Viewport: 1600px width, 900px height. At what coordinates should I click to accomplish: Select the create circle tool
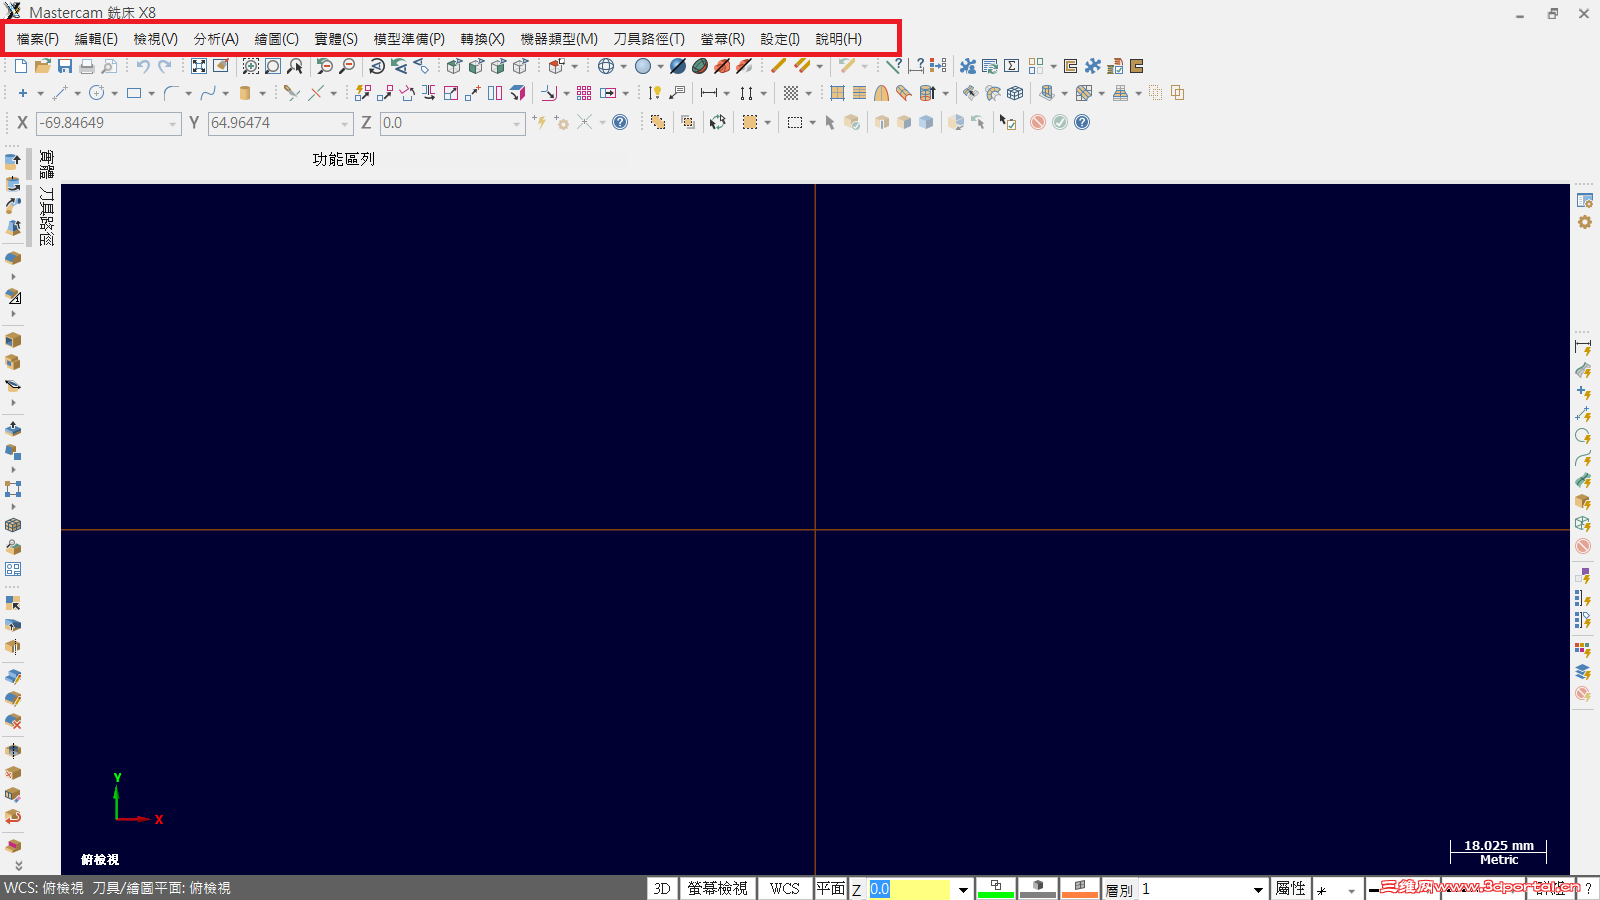[97, 93]
